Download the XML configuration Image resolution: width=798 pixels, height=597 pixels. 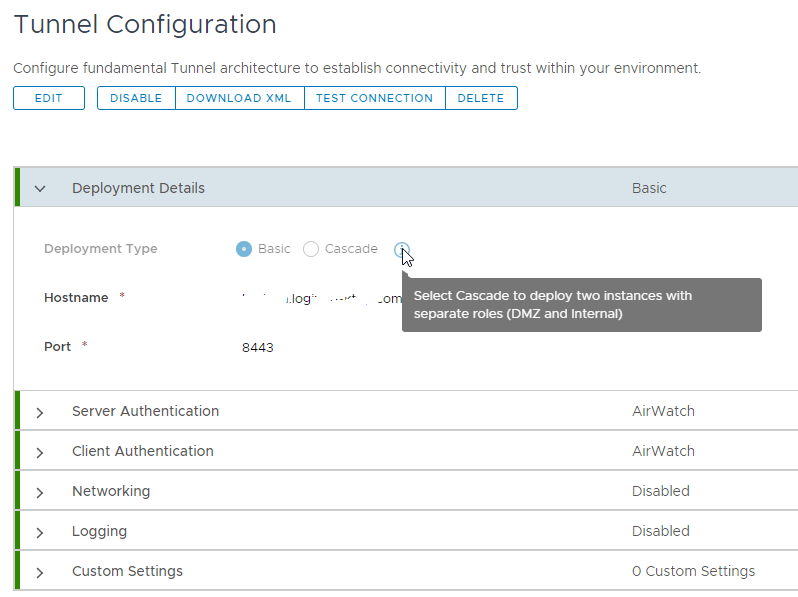[x=240, y=98]
